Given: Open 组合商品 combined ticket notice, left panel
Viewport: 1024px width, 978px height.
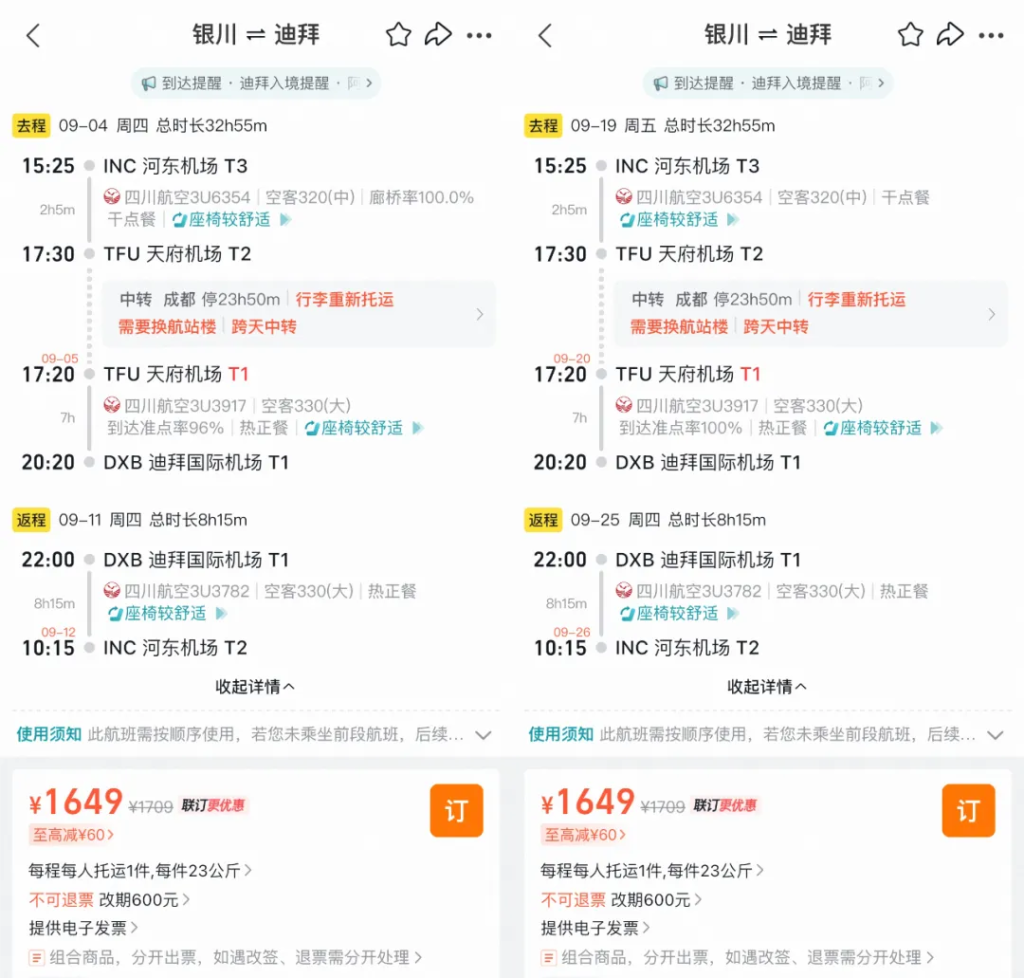Looking at the screenshot, I should [226, 958].
